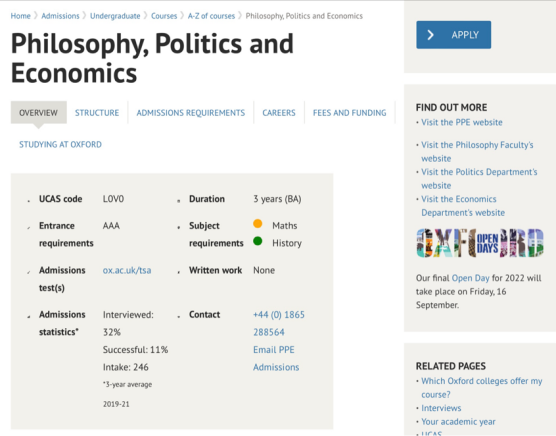This screenshot has height=436, width=556.
Task: Go to A-Z of courses breadcrumb
Action: (x=211, y=16)
